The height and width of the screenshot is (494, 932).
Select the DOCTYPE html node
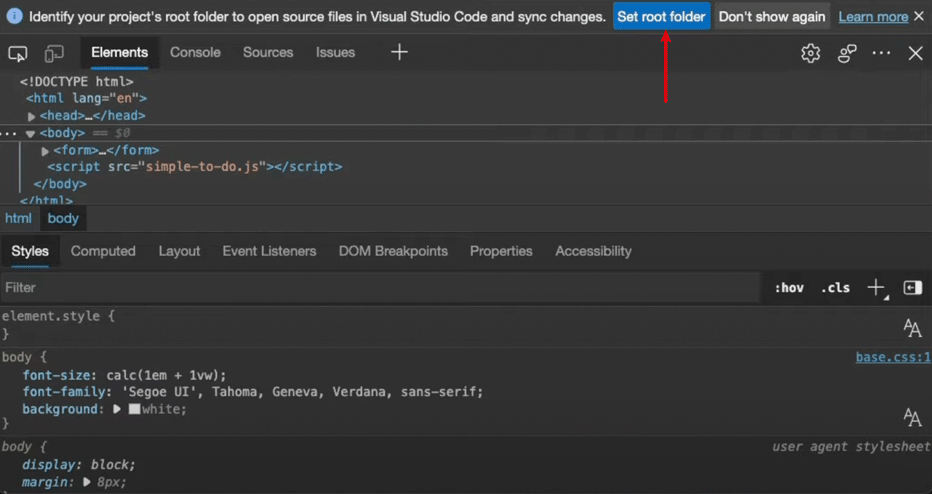coord(77,82)
